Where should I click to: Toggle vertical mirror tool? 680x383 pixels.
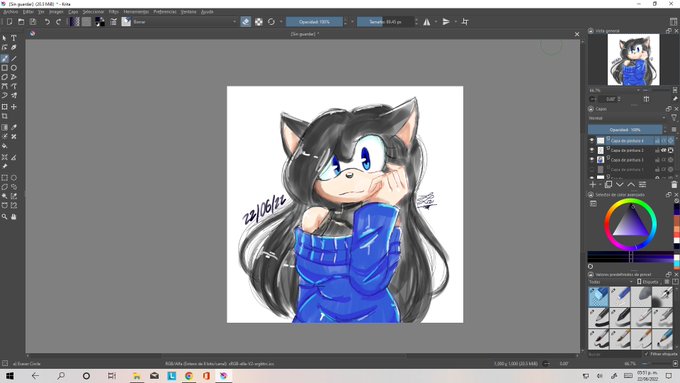pos(446,22)
